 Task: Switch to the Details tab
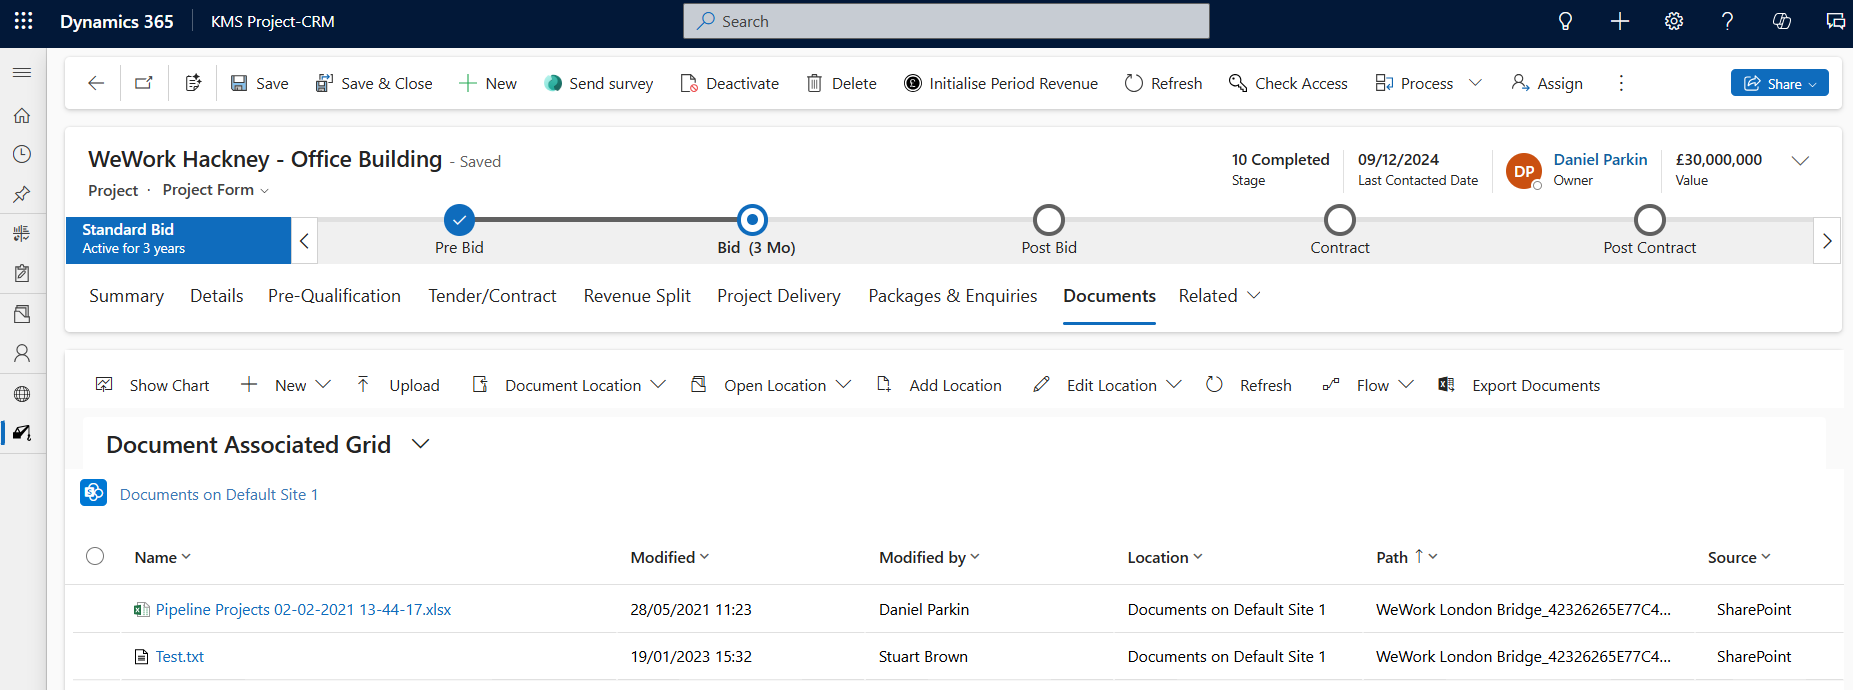pos(217,296)
